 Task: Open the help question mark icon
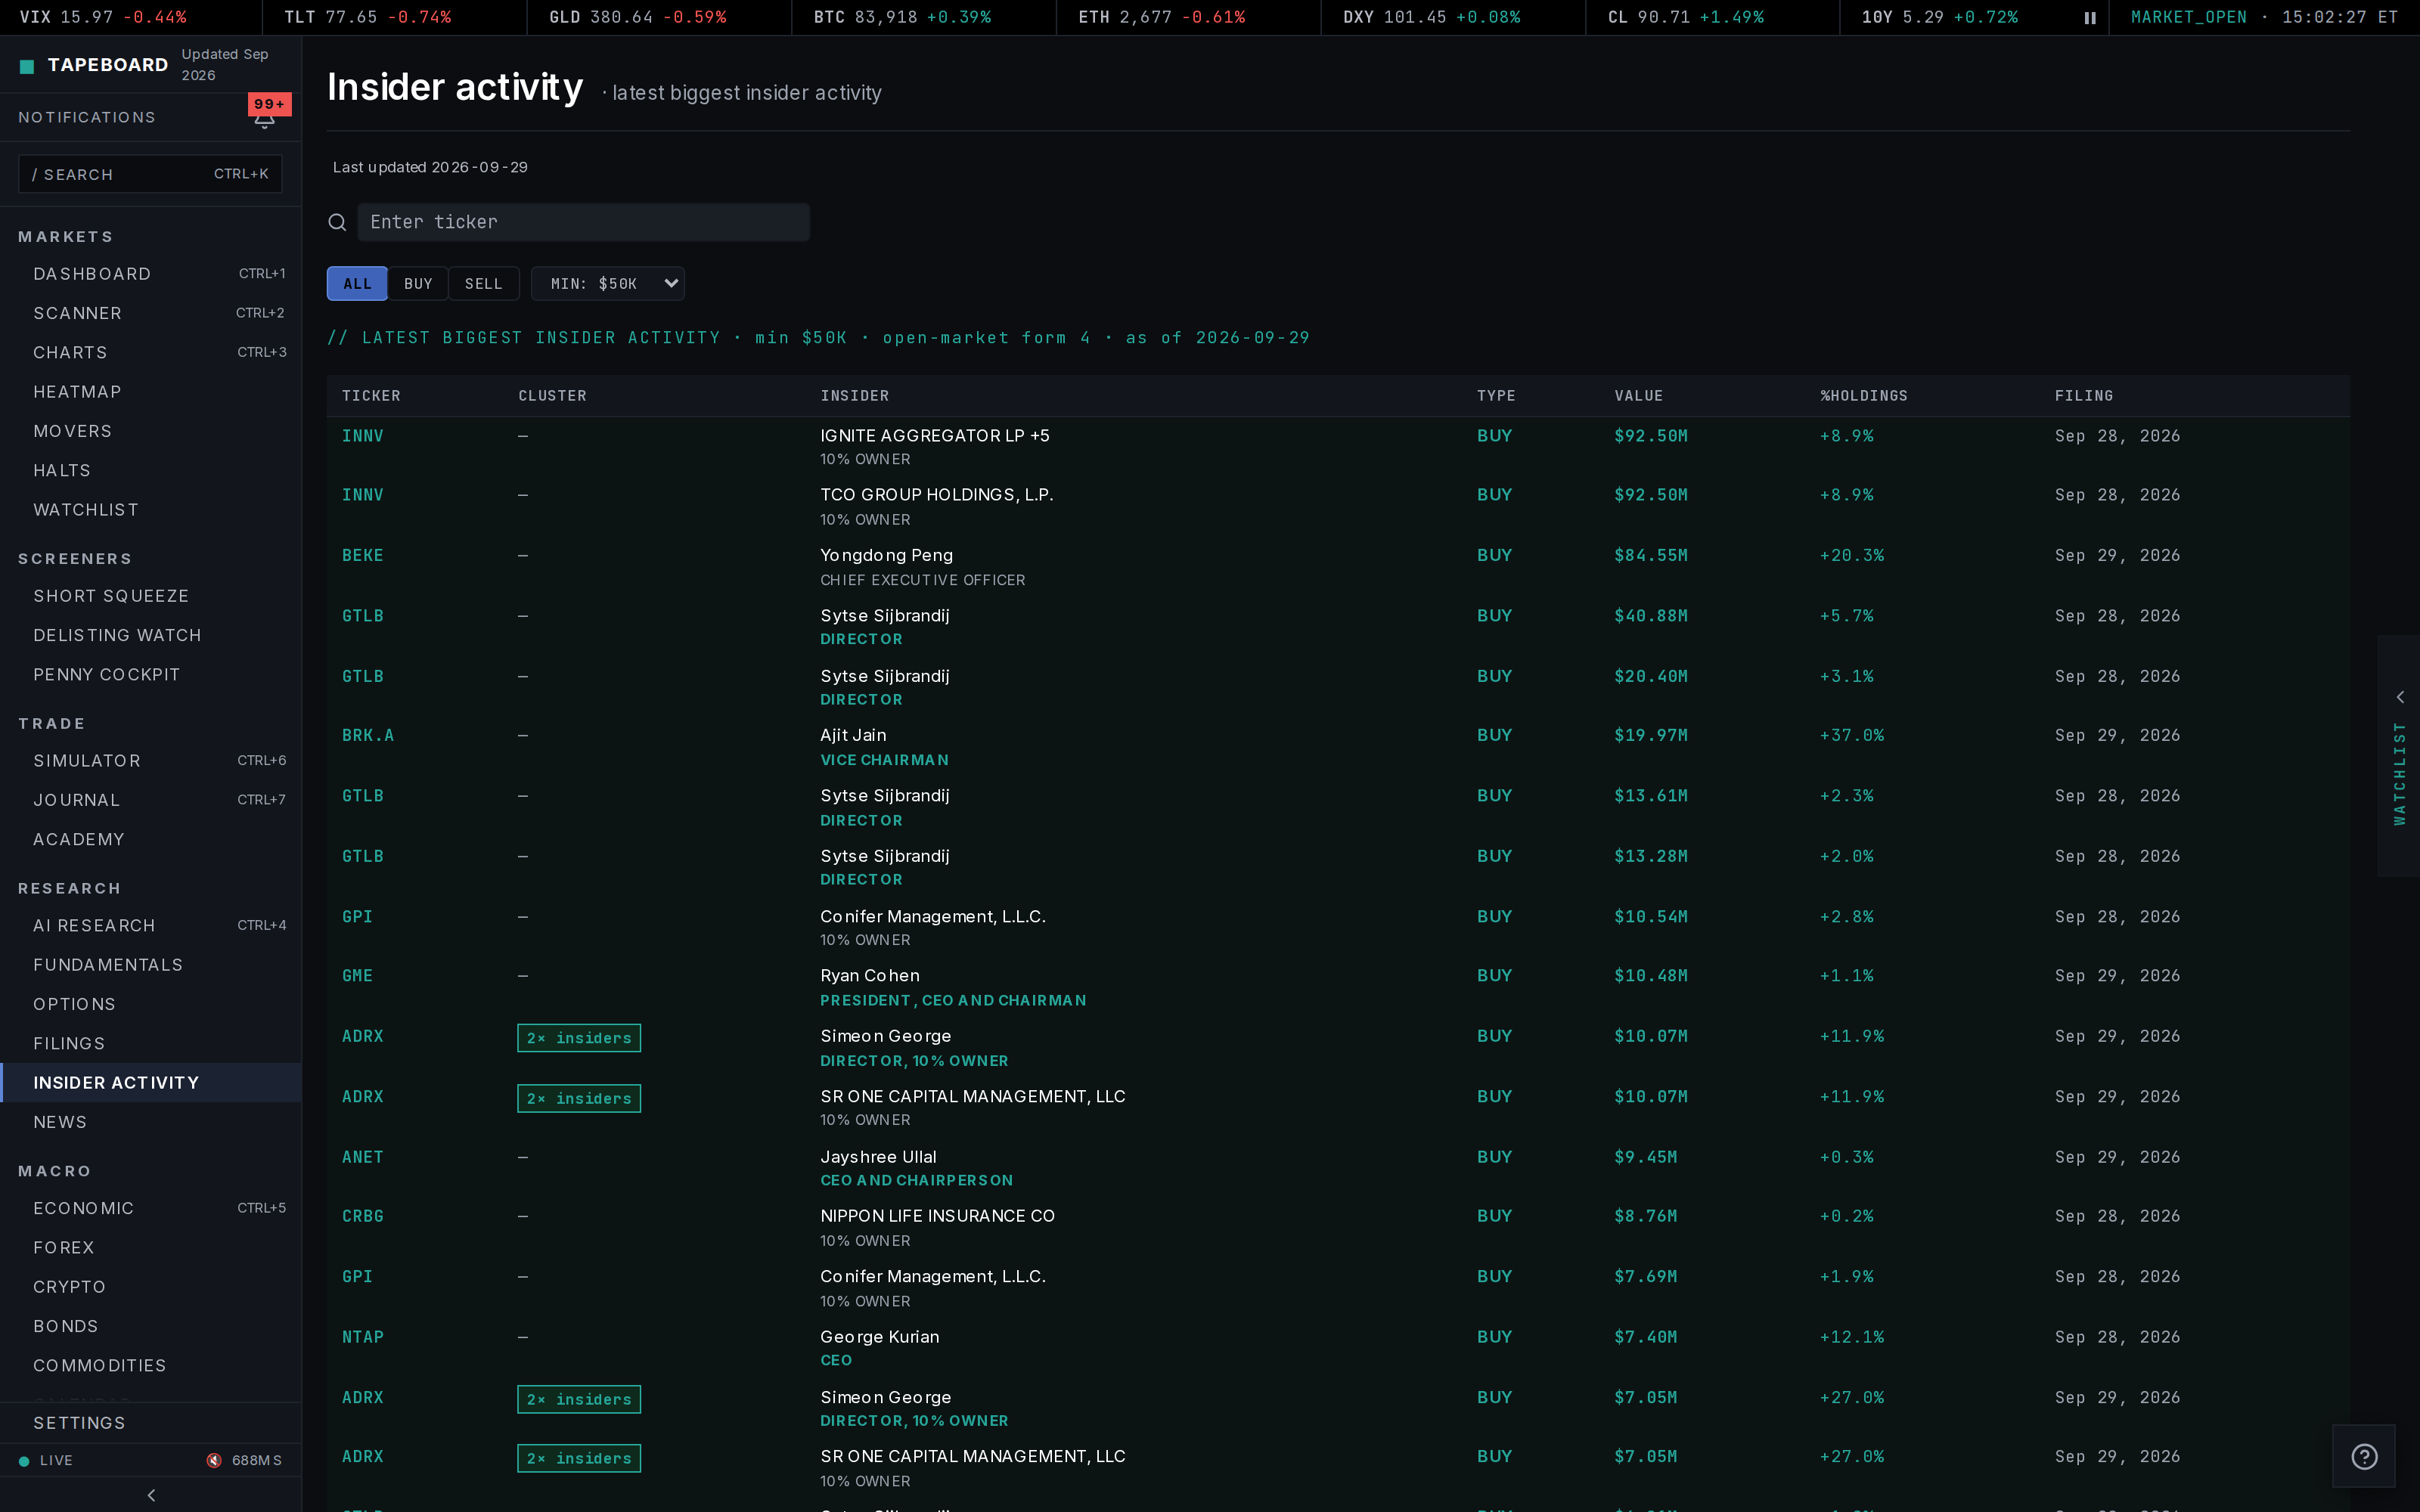click(2364, 1457)
